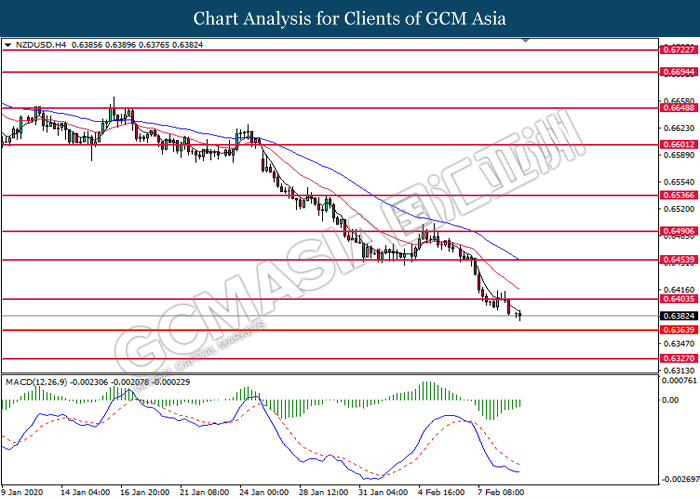Click the 16 Jan 20:00 time label
The image size is (700, 500).
coord(145,492)
